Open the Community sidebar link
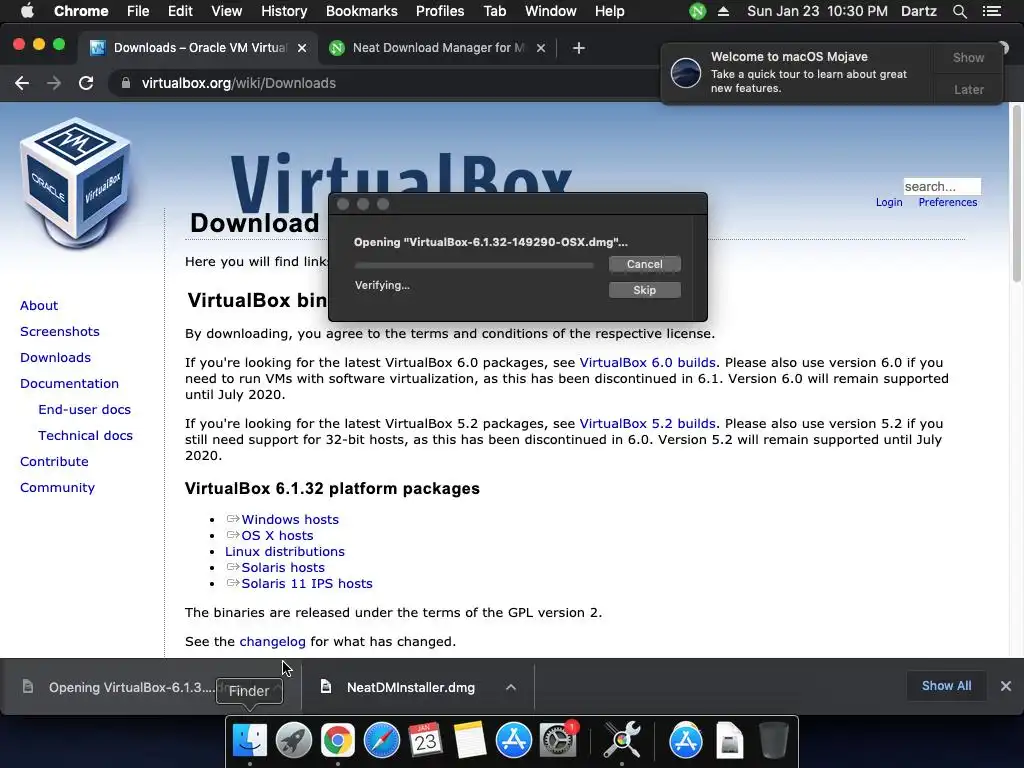 [x=57, y=487]
